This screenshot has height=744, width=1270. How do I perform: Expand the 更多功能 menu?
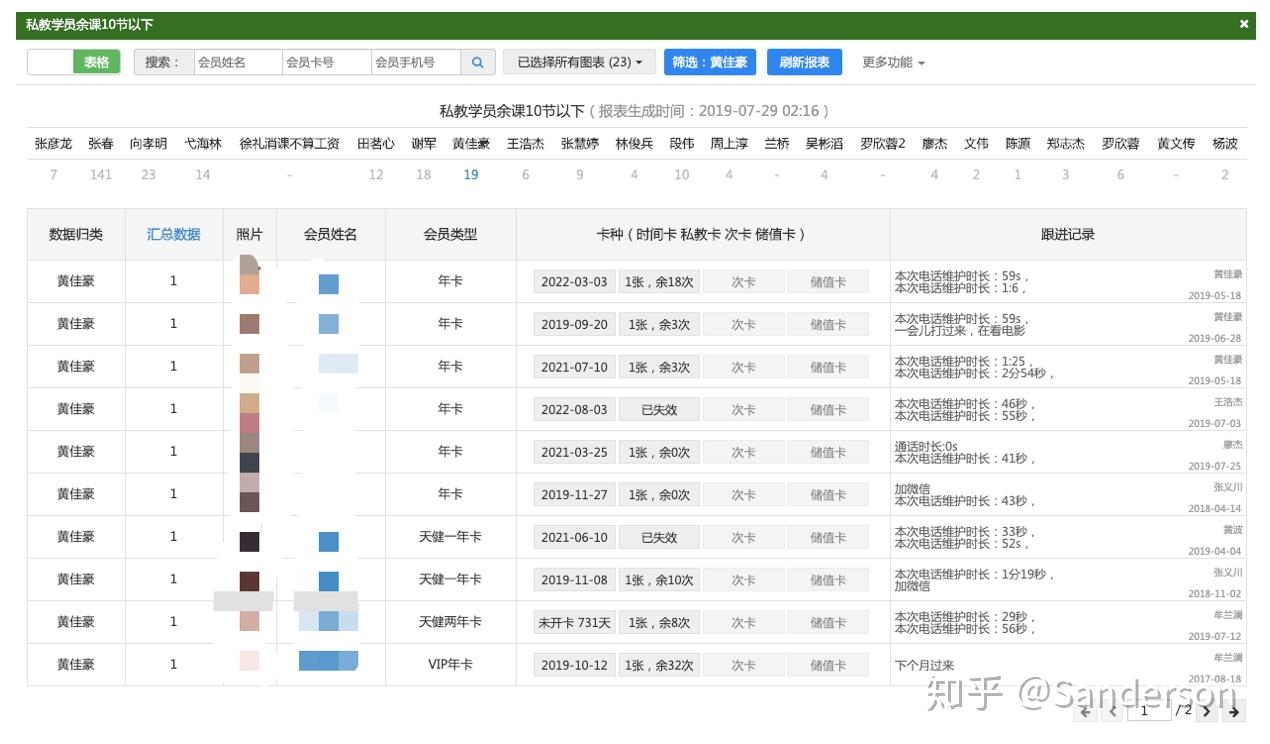pos(893,62)
